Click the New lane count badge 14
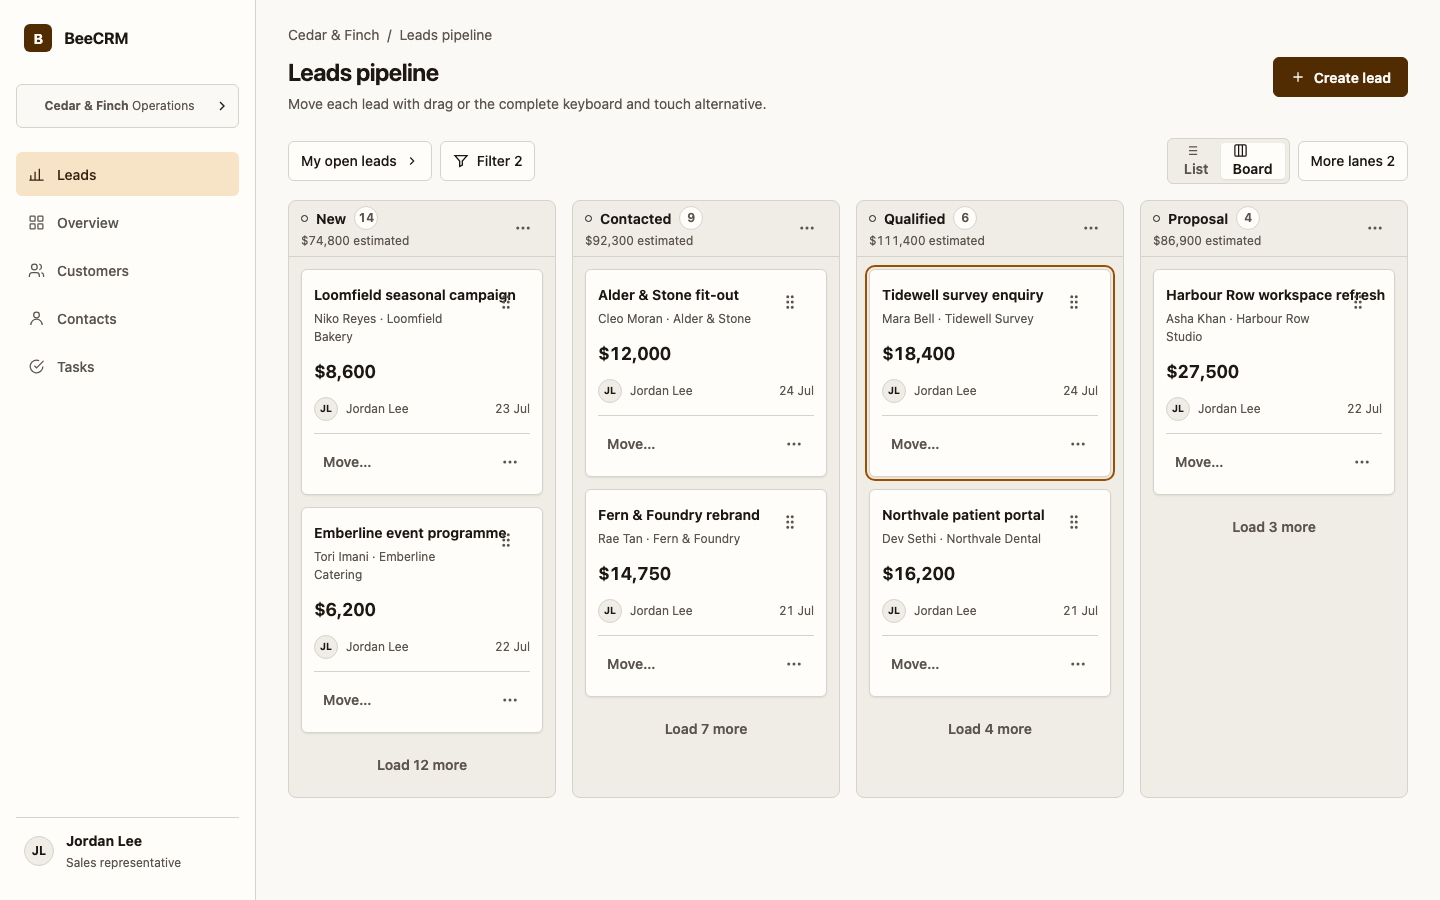The image size is (1440, 900). [x=367, y=218]
